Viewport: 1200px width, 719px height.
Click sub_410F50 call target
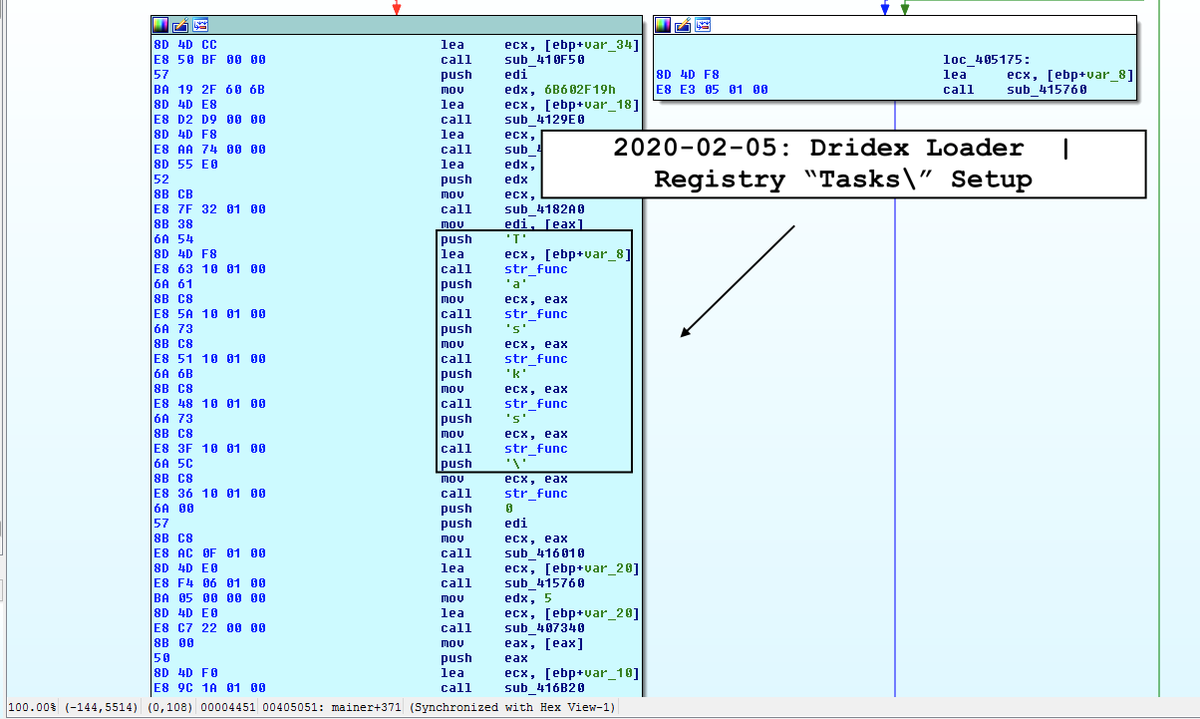545,60
